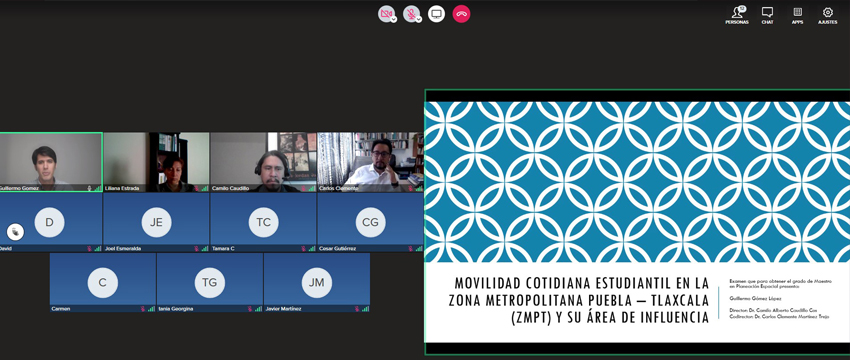Image resolution: width=850 pixels, height=360 pixels.
Task: Select Carlos Clemente video tile
Action: pos(370,162)
